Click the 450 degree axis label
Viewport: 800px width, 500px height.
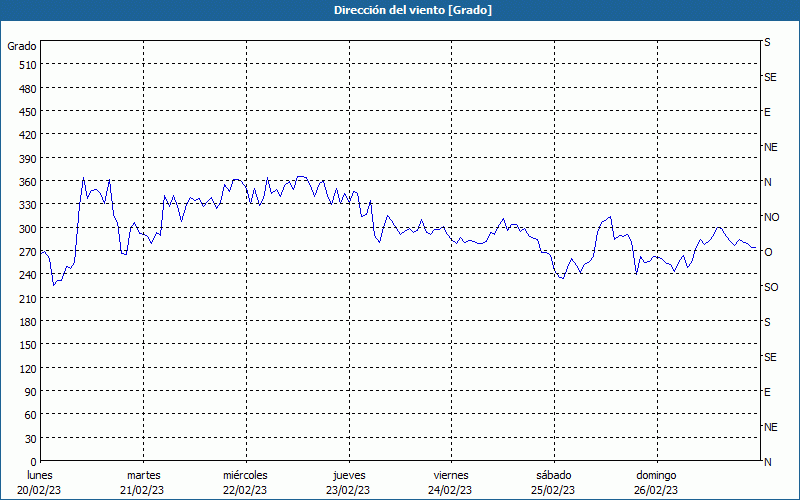pyautogui.click(x=29, y=112)
